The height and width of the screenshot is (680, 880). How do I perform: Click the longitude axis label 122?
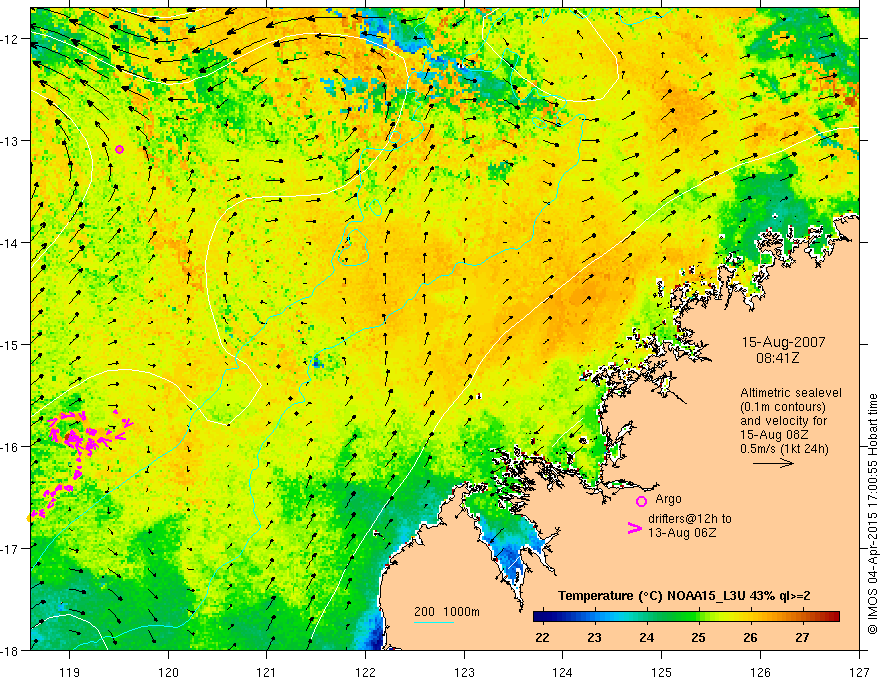(x=365, y=673)
